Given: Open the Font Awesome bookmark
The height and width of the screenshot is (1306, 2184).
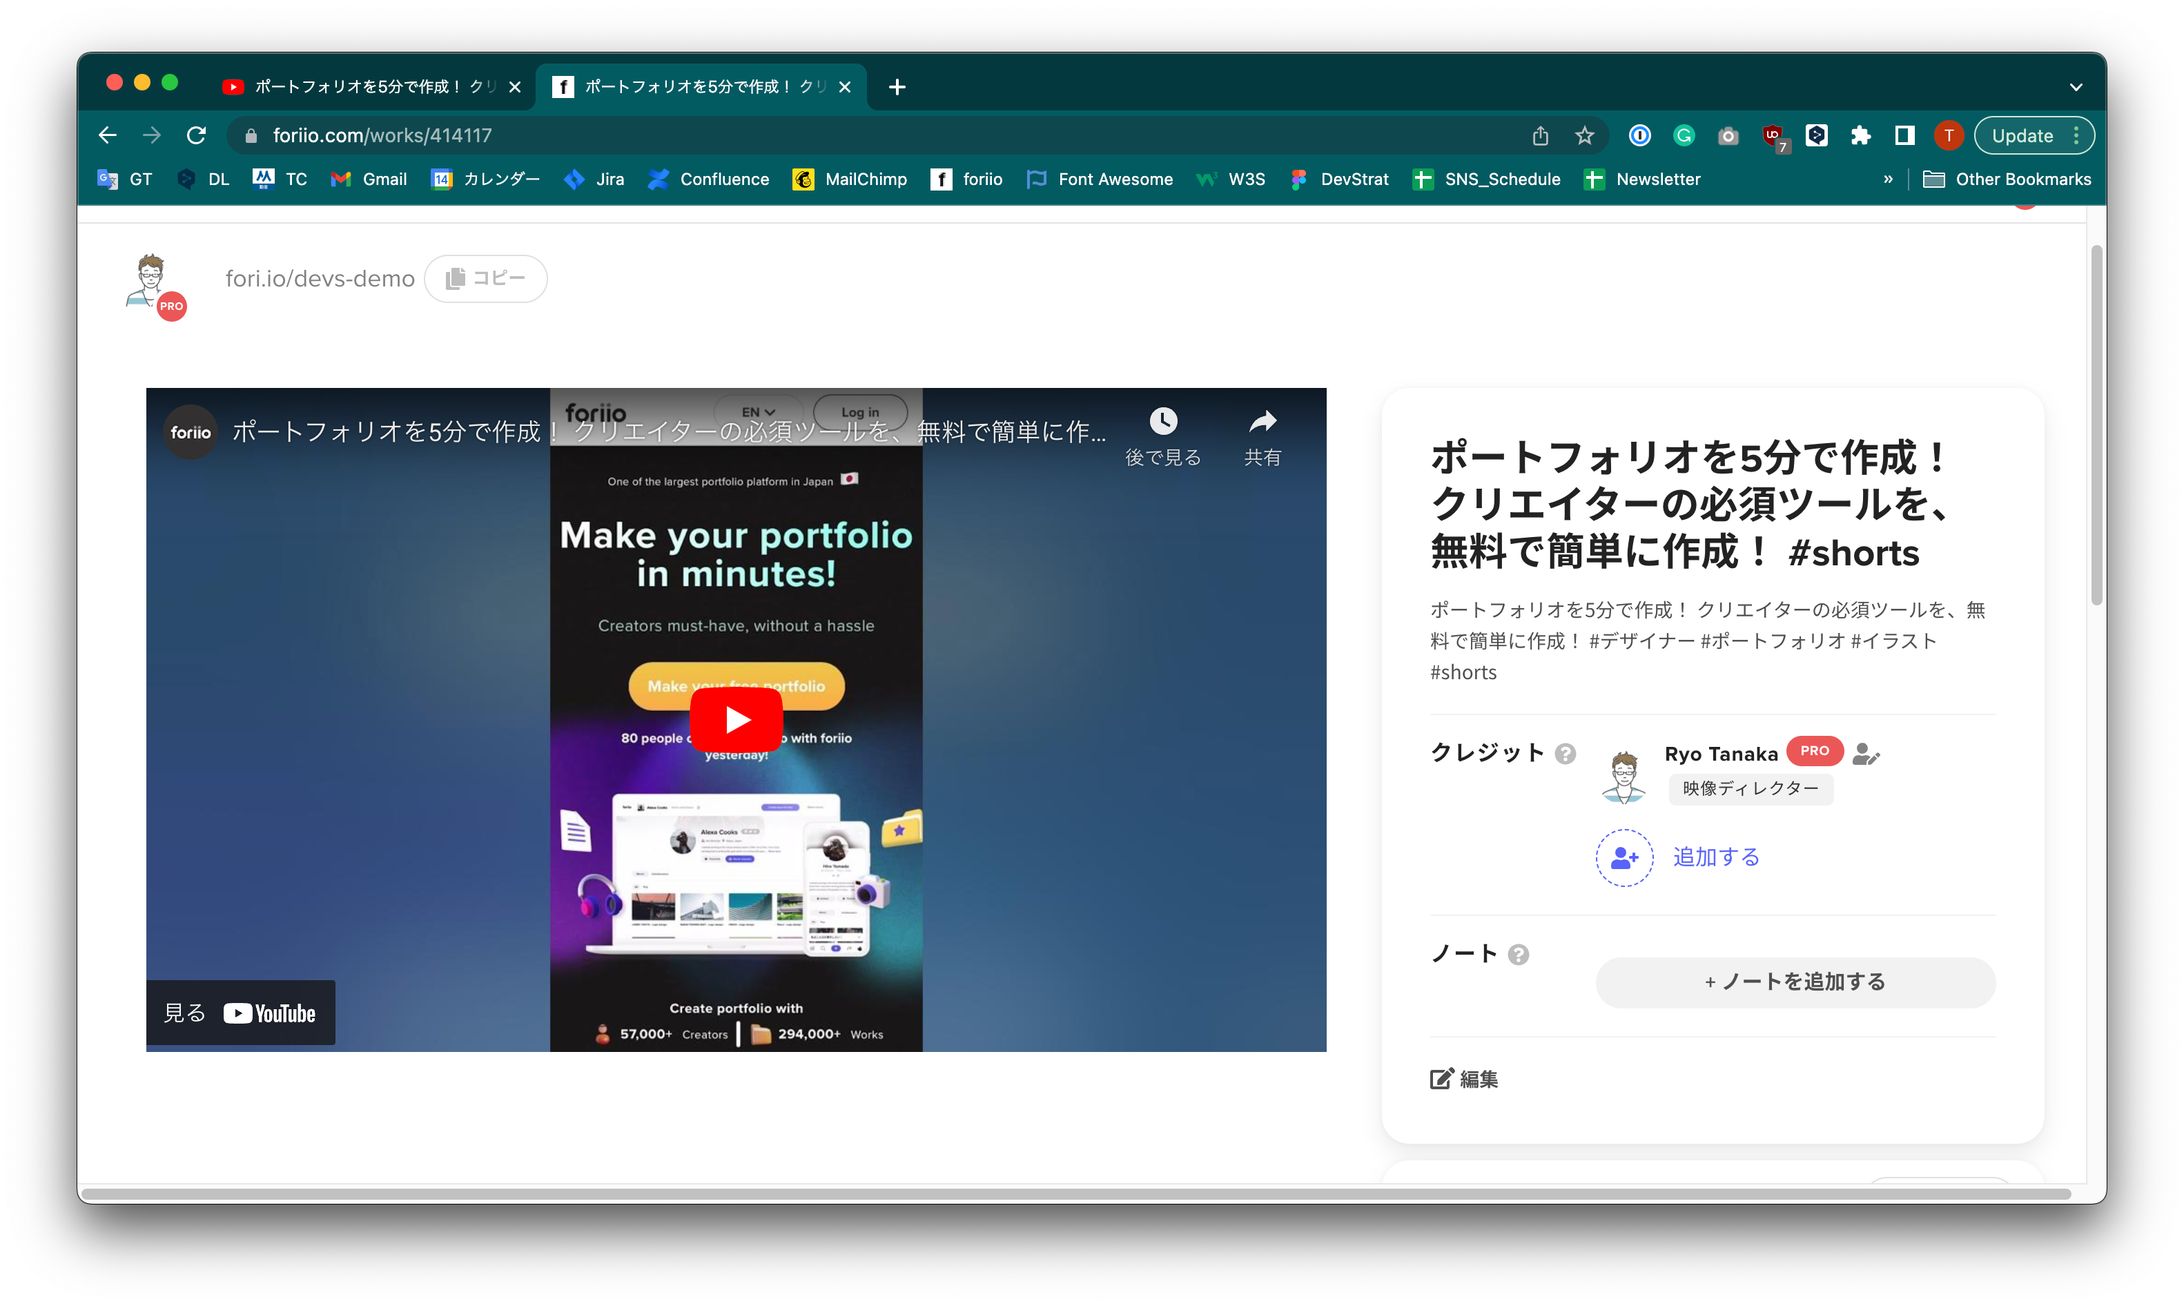Looking at the screenshot, I should tap(1100, 179).
